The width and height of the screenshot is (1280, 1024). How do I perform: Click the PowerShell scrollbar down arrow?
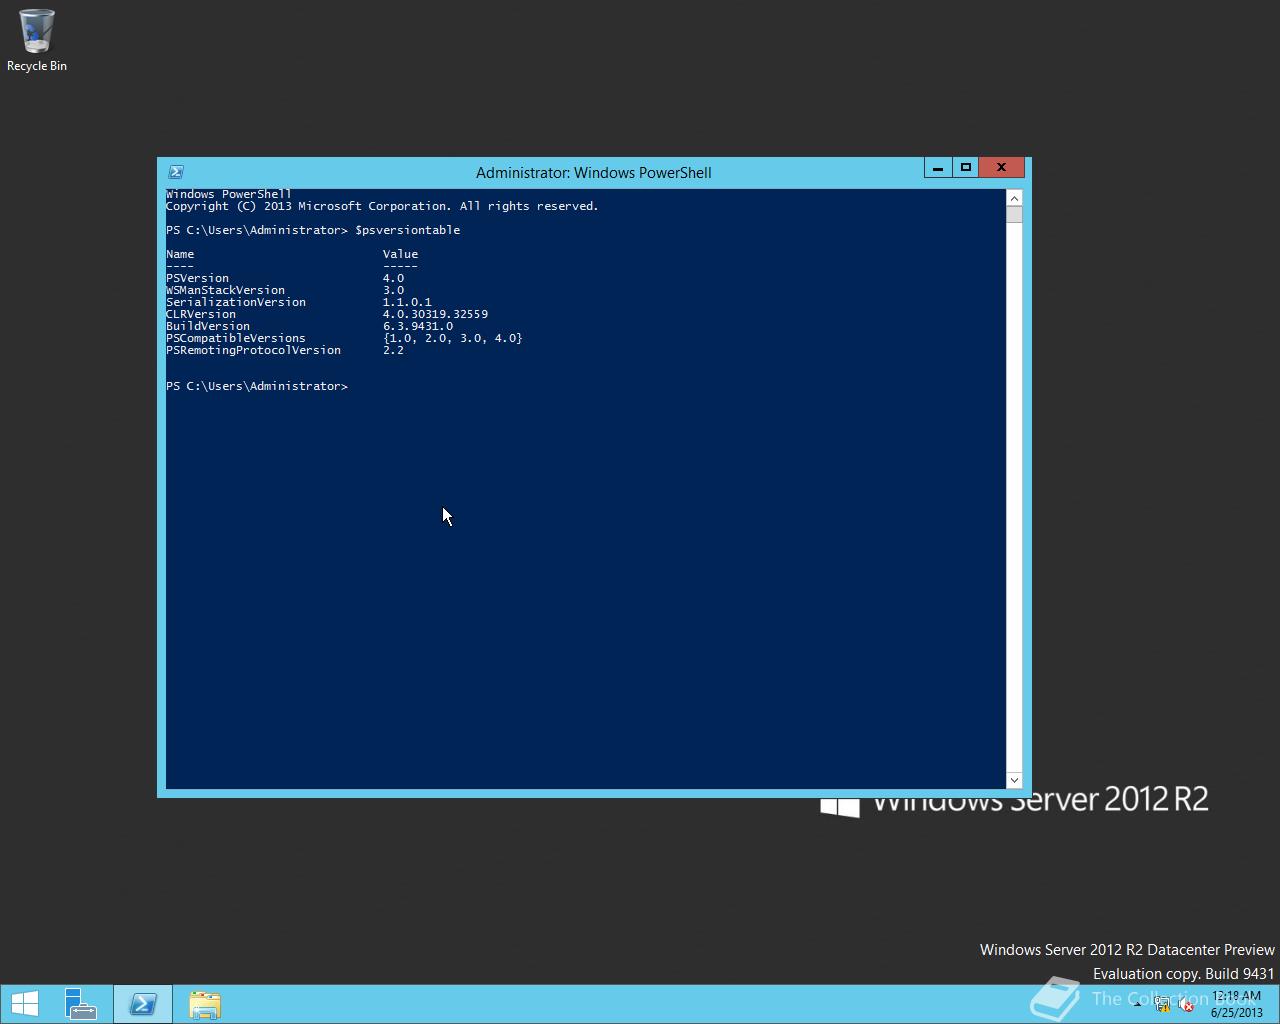click(x=1014, y=780)
